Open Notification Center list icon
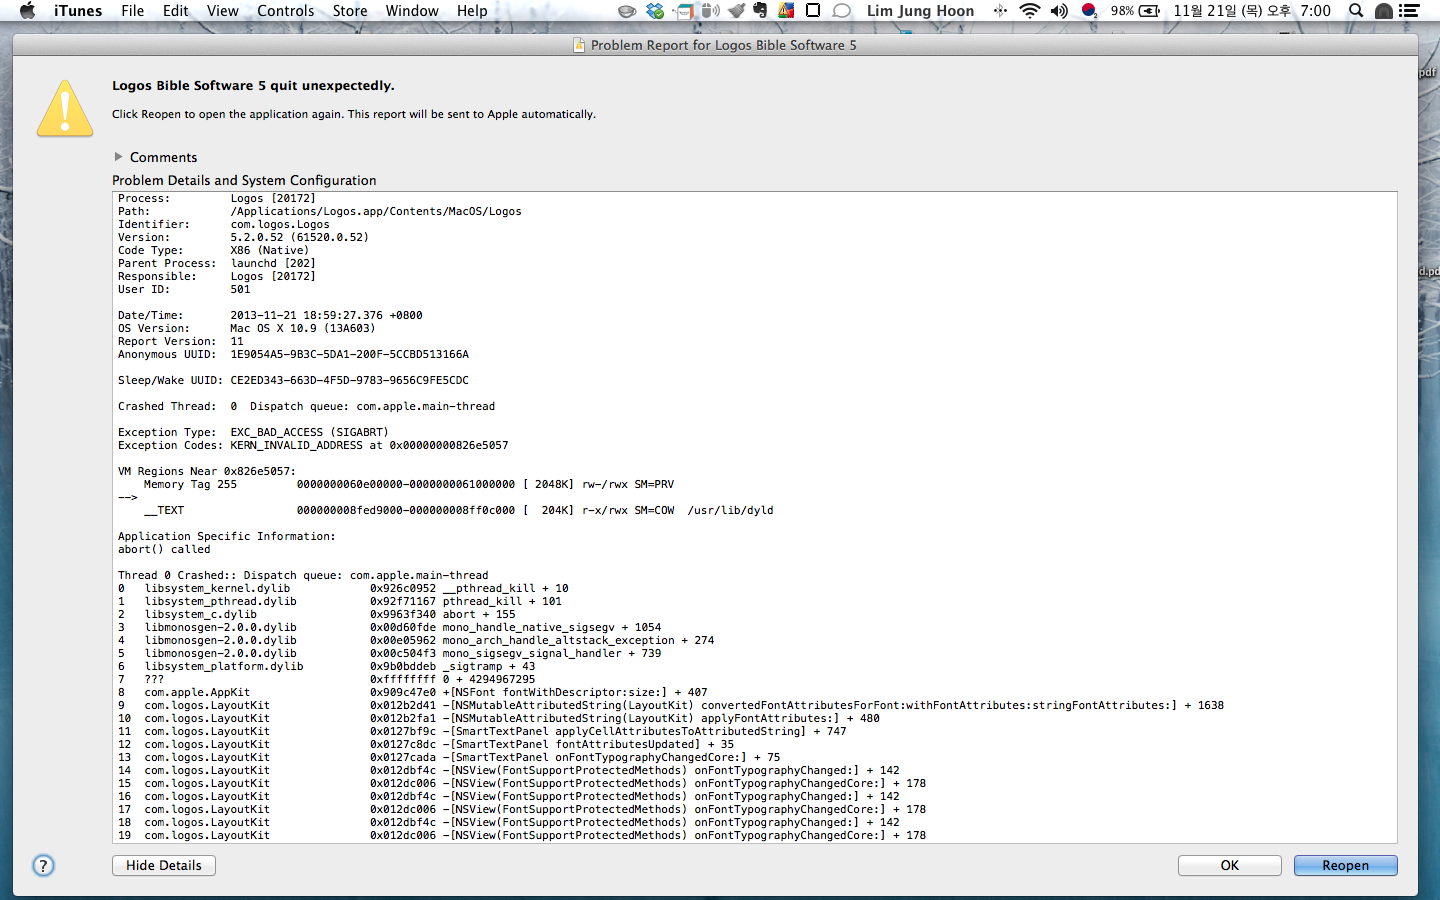The width and height of the screenshot is (1440, 900). click(1410, 11)
